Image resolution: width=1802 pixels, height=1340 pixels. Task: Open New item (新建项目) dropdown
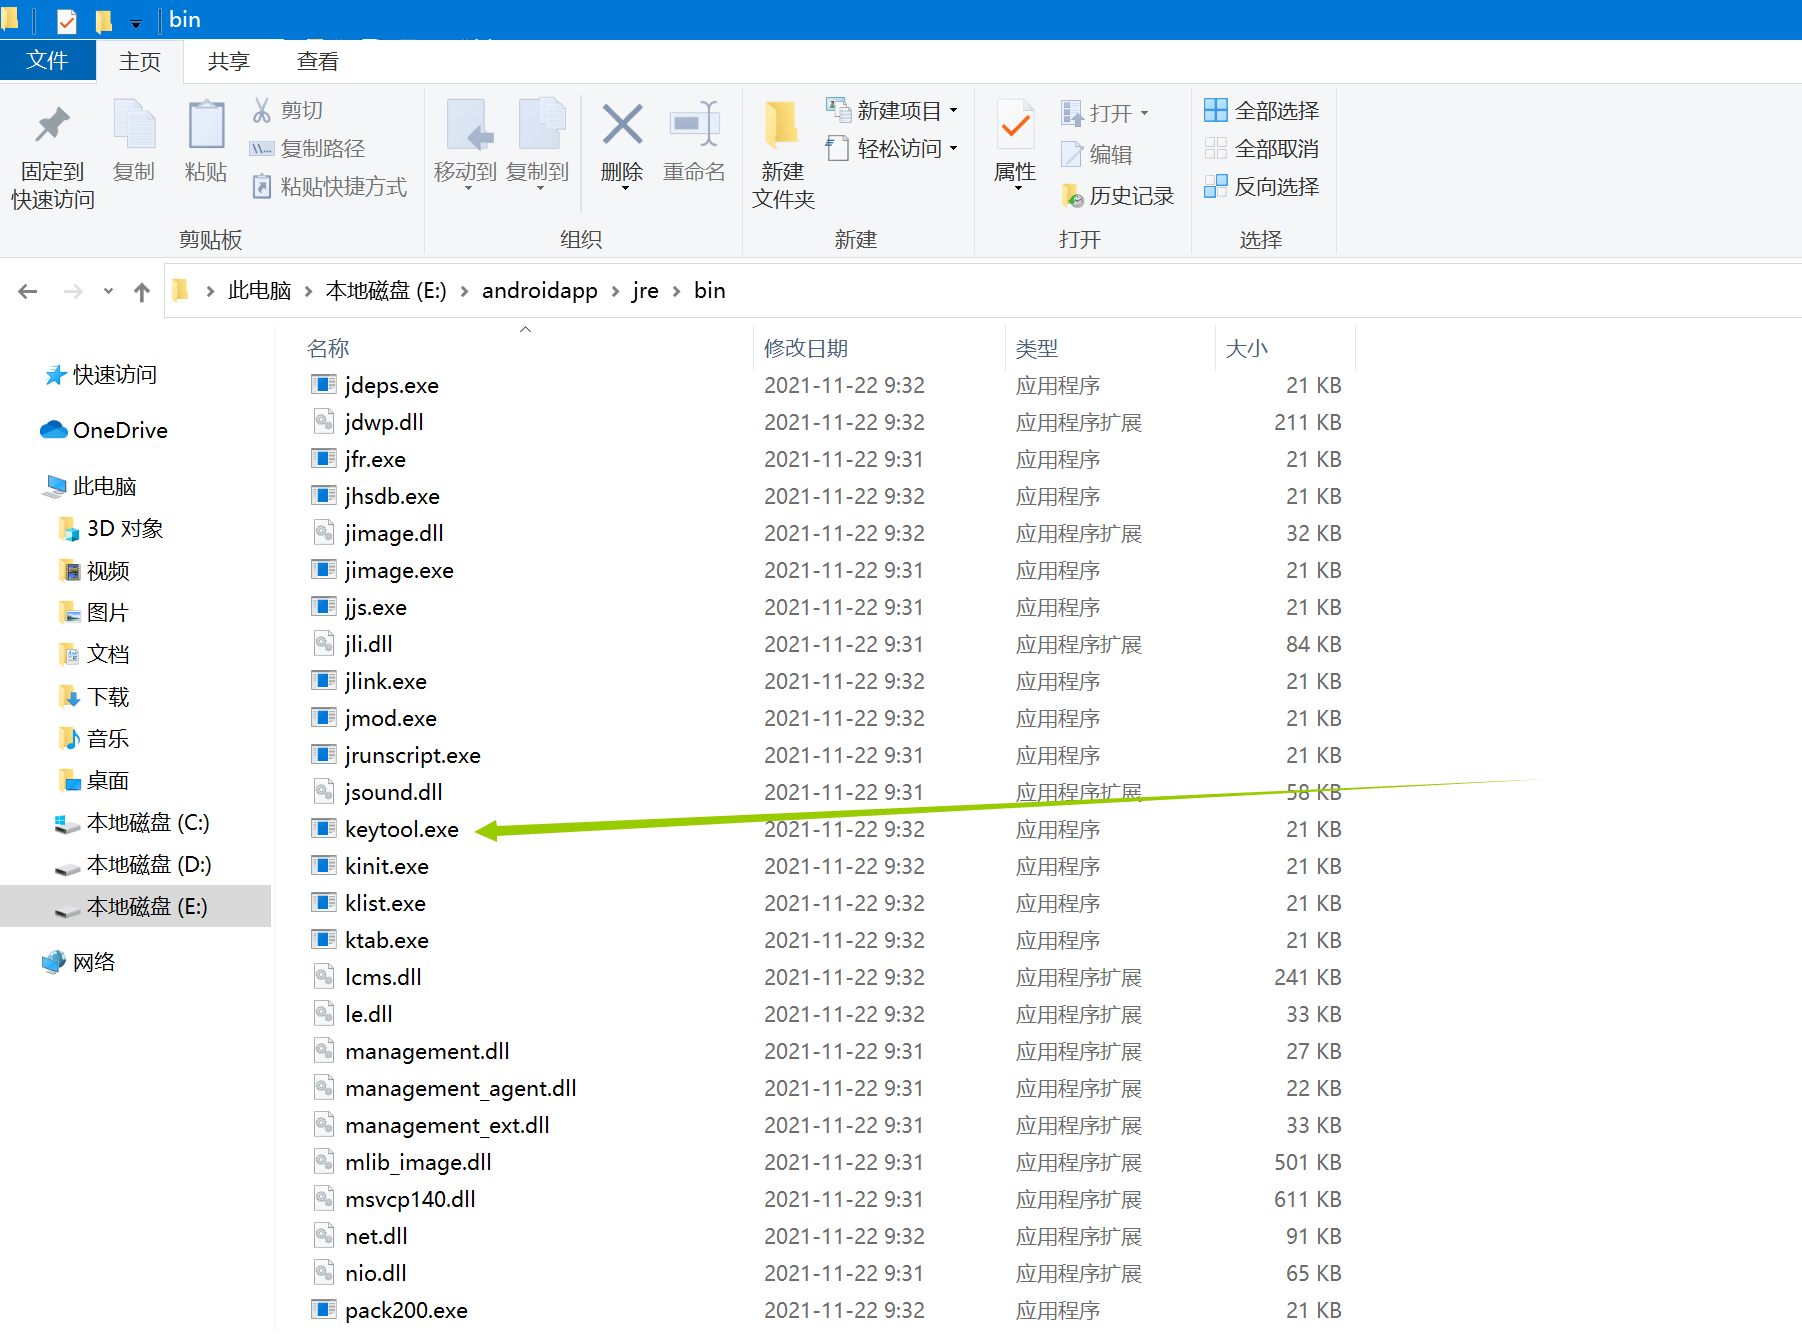(x=893, y=110)
